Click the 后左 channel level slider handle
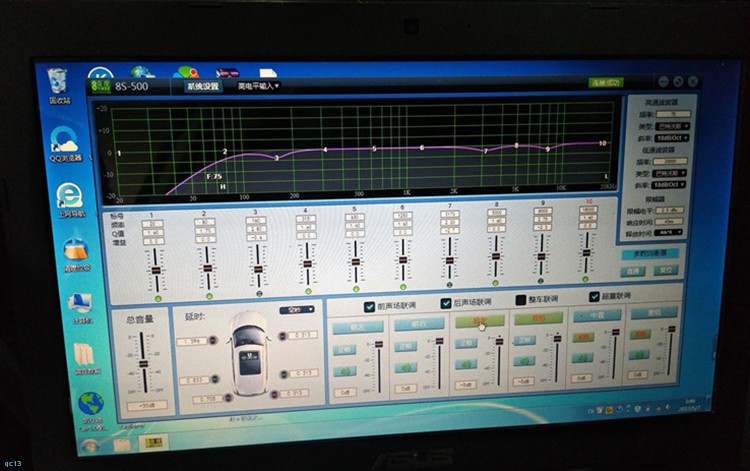 click(500, 341)
